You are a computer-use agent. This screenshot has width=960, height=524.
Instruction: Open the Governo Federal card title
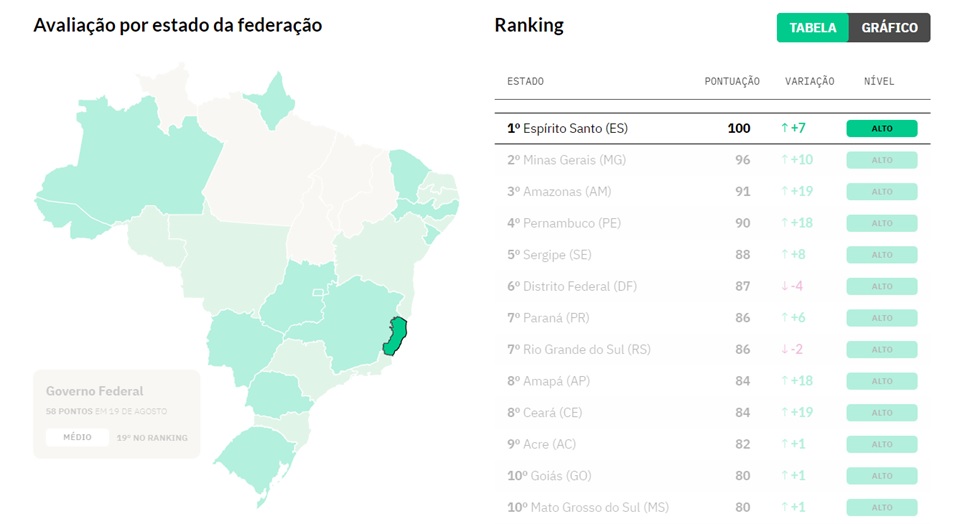[94, 391]
